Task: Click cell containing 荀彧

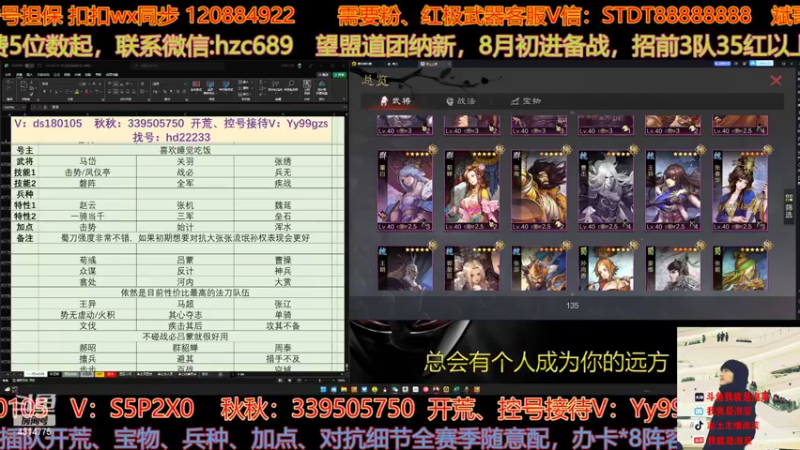Action: click(87, 260)
